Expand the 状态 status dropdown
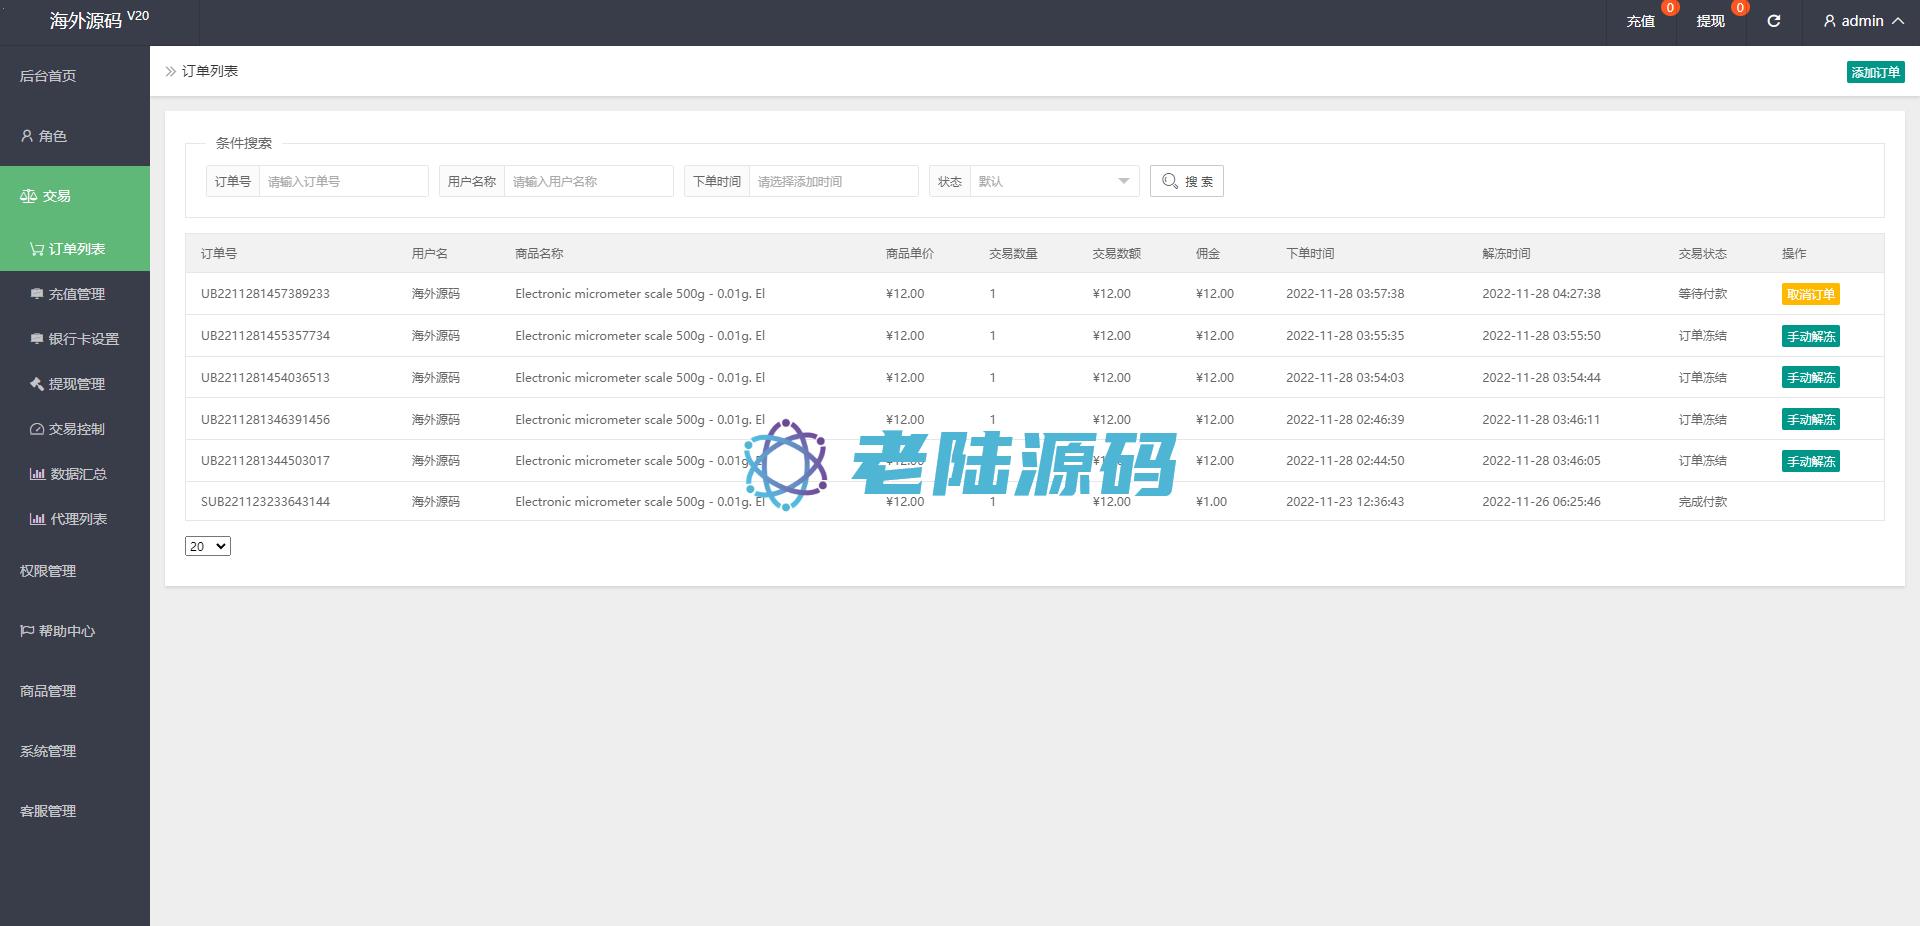 click(x=1054, y=181)
